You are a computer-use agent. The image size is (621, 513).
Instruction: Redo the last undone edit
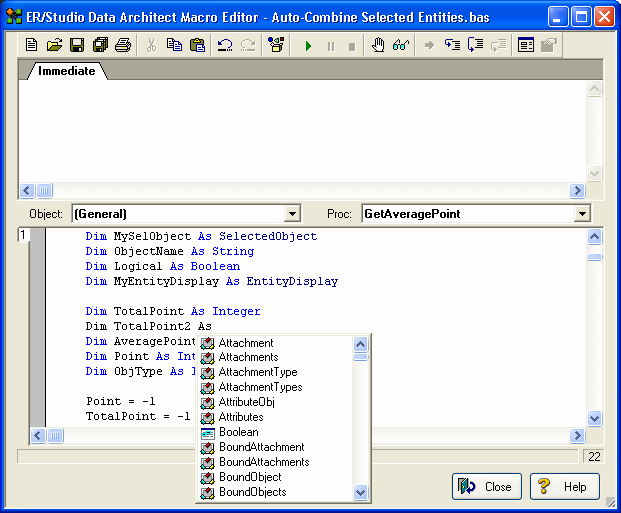point(248,45)
